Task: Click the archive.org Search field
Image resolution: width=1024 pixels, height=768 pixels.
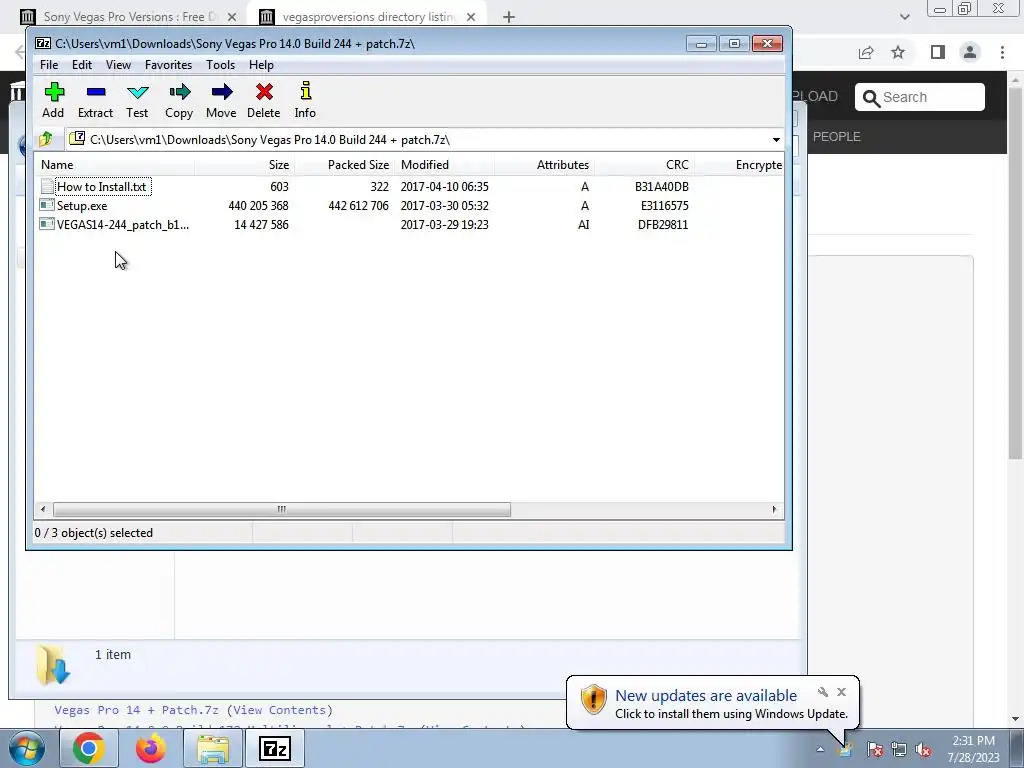Action: pos(920,97)
